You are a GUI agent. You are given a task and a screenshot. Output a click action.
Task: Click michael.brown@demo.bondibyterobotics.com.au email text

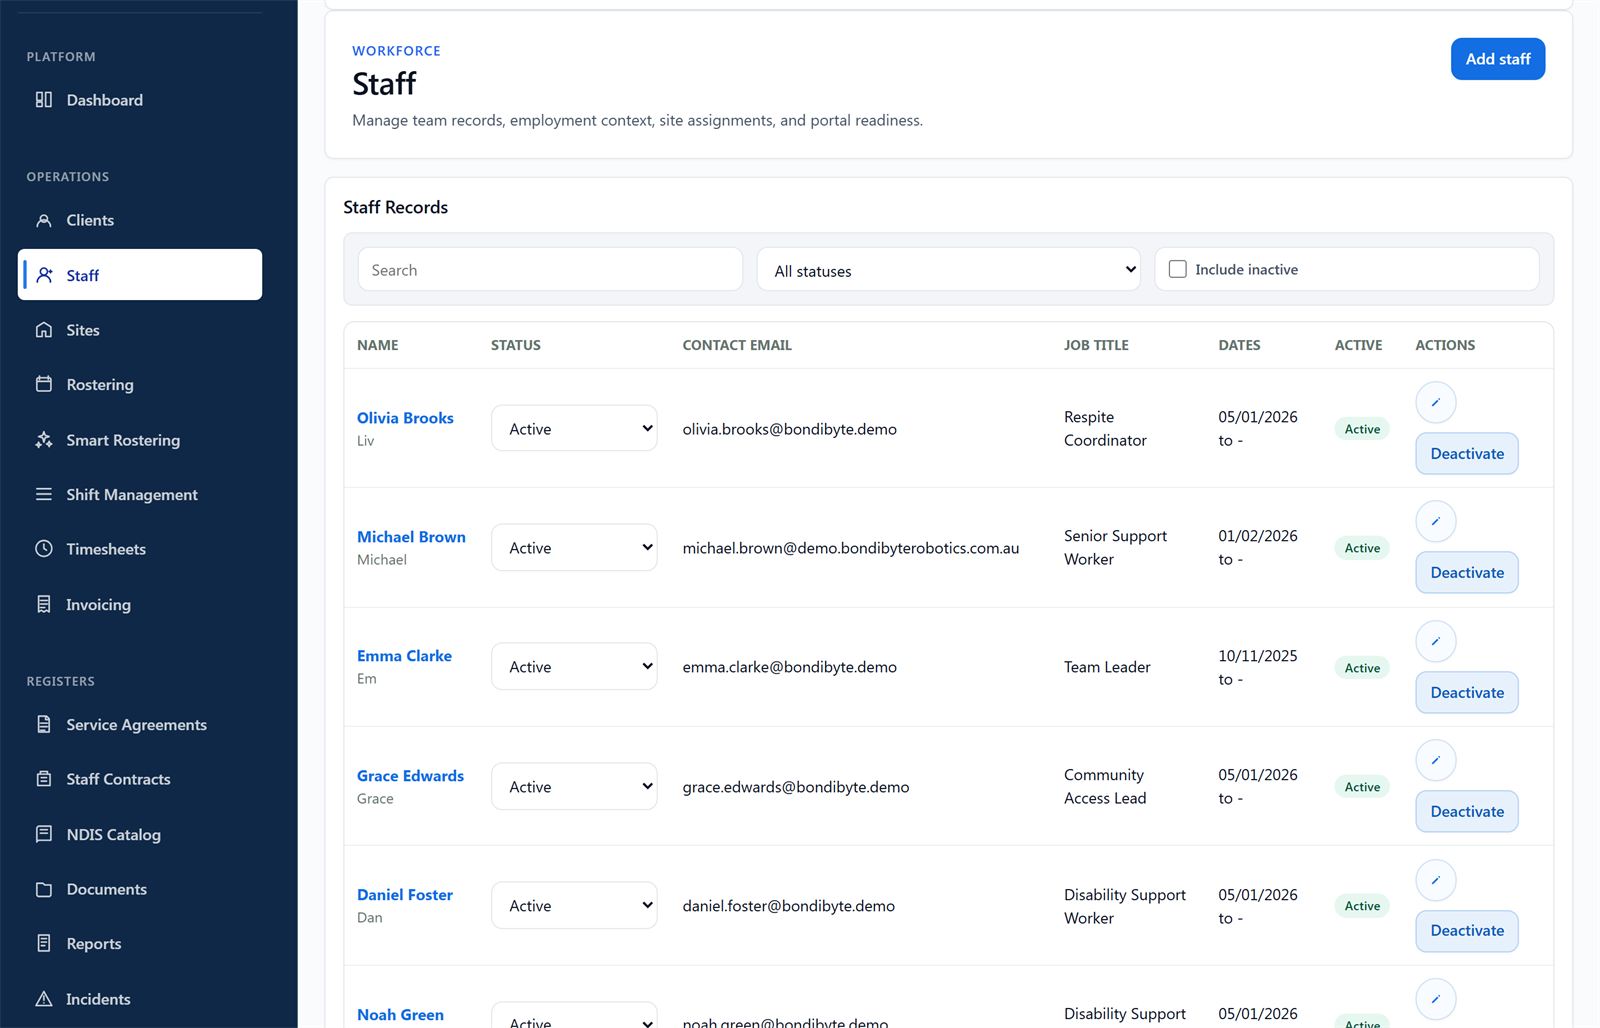click(x=851, y=548)
